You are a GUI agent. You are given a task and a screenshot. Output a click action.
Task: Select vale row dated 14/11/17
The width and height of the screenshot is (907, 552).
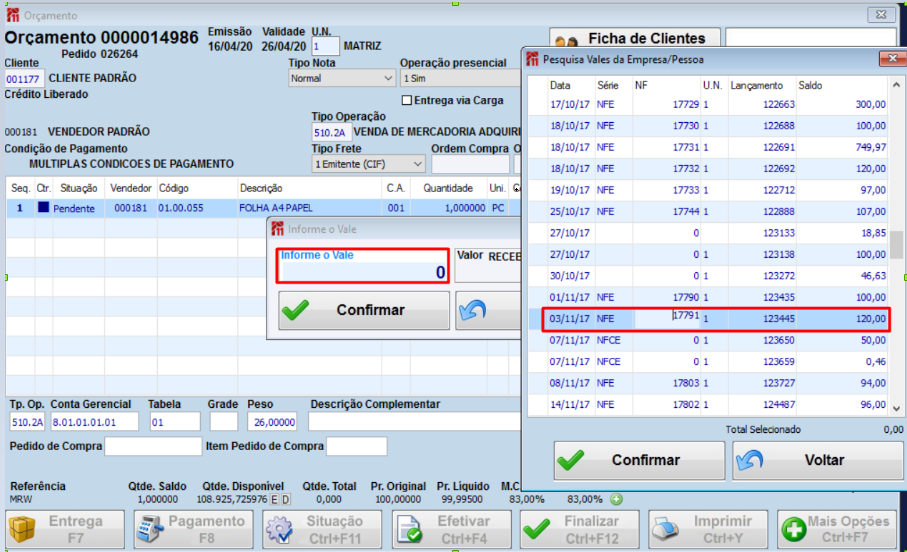click(x=709, y=404)
